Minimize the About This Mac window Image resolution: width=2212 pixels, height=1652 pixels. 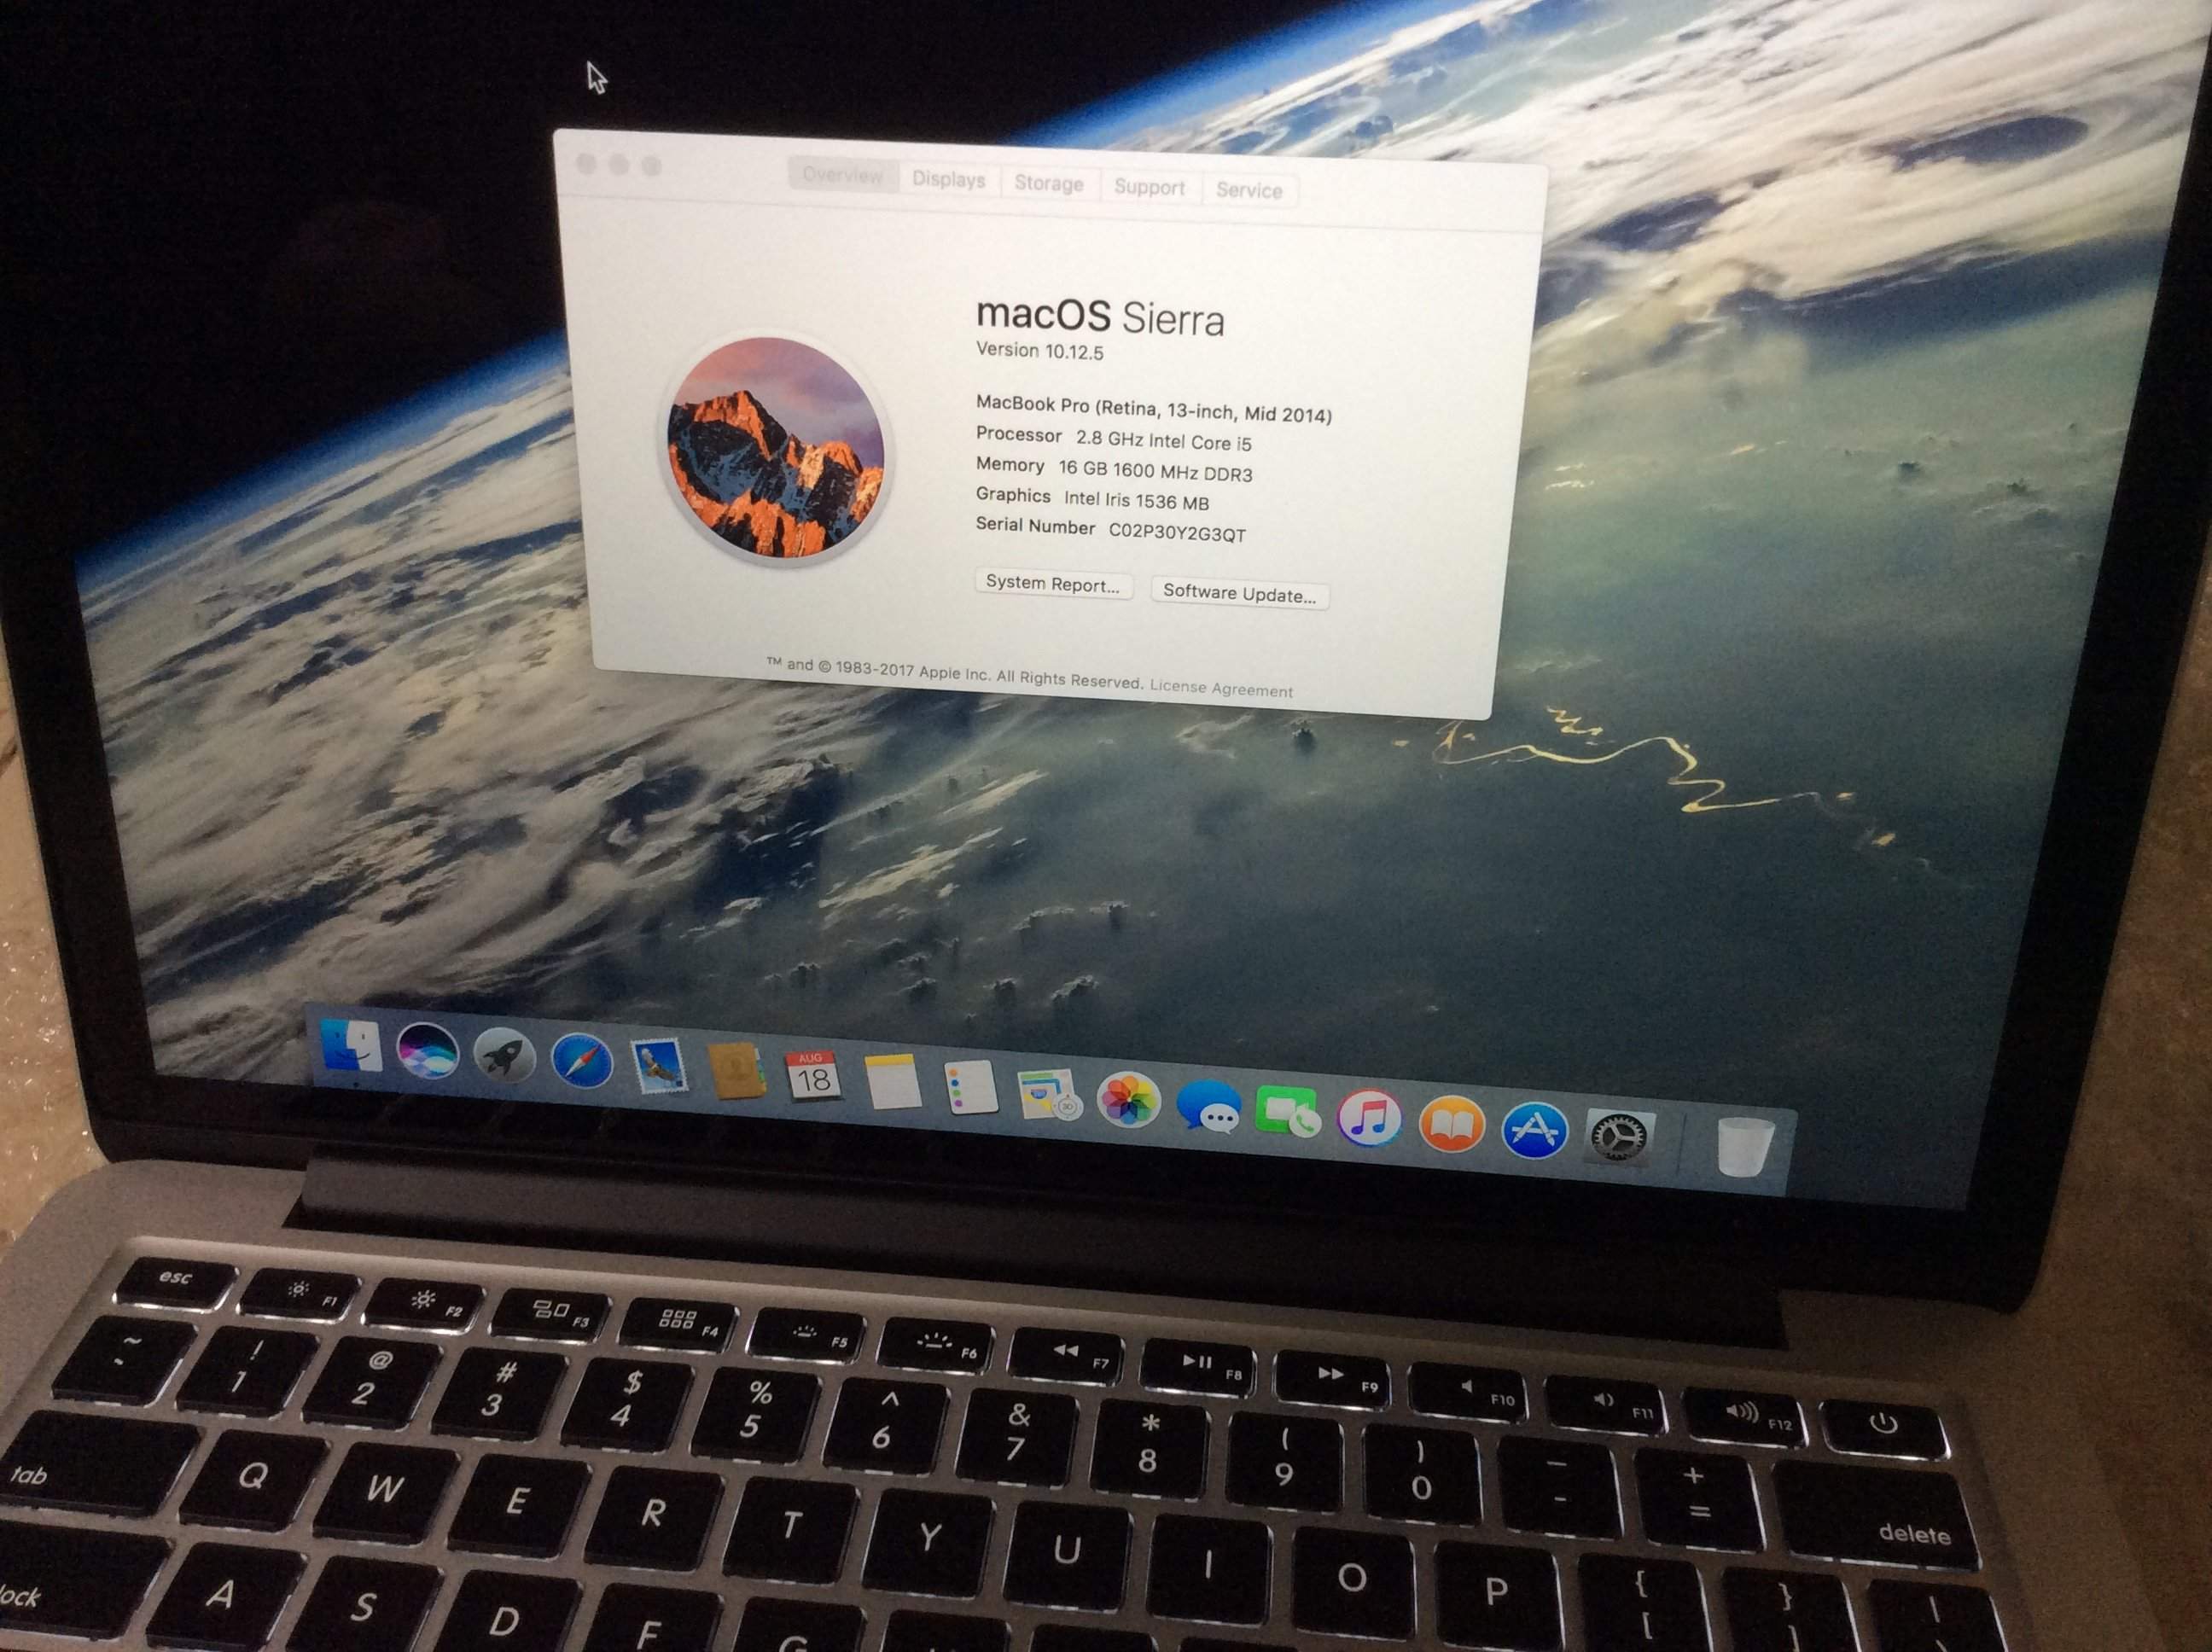pos(618,164)
